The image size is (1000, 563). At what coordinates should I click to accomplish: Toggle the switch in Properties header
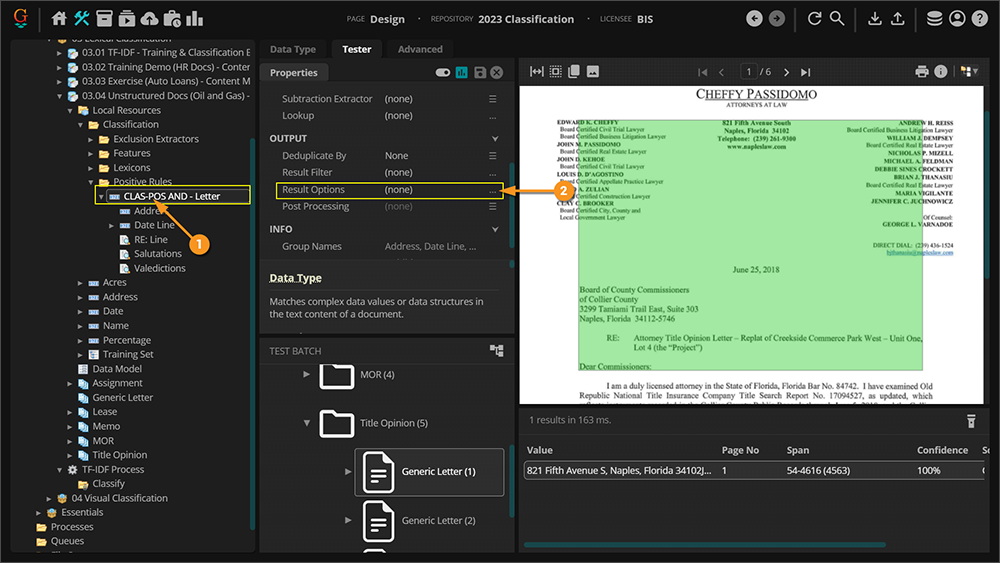coord(443,73)
